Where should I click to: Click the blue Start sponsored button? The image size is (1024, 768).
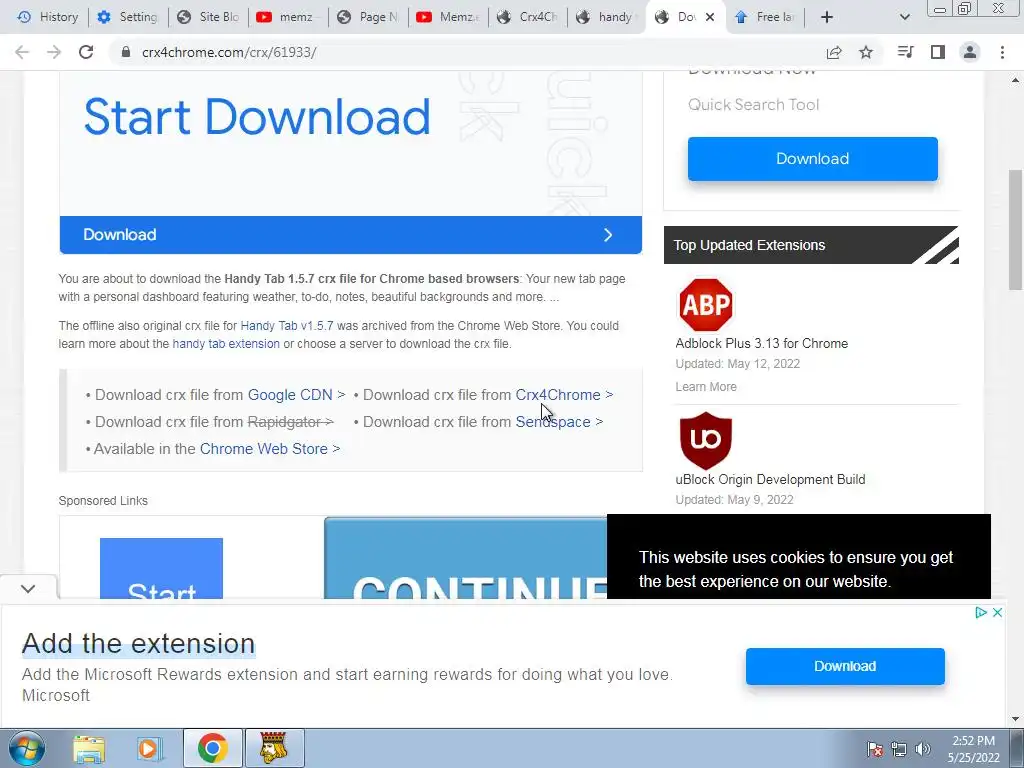pos(161,568)
